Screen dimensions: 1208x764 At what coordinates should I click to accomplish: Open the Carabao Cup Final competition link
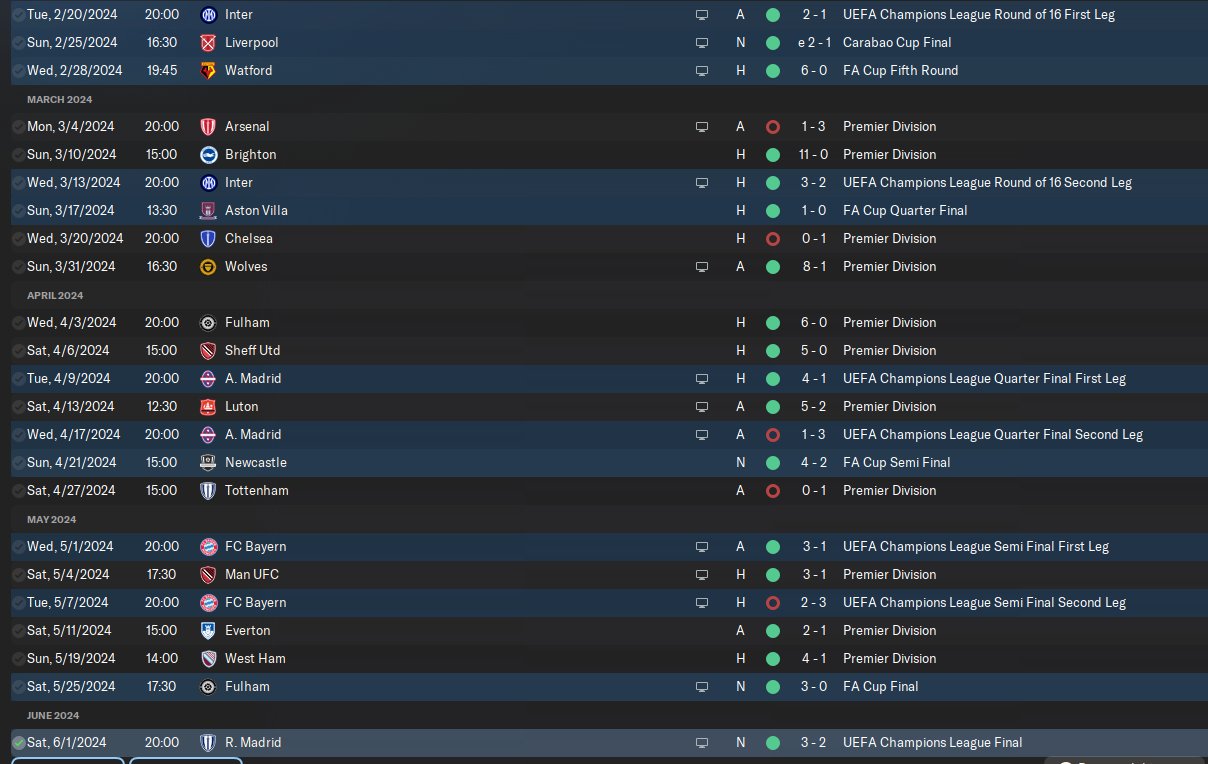897,43
